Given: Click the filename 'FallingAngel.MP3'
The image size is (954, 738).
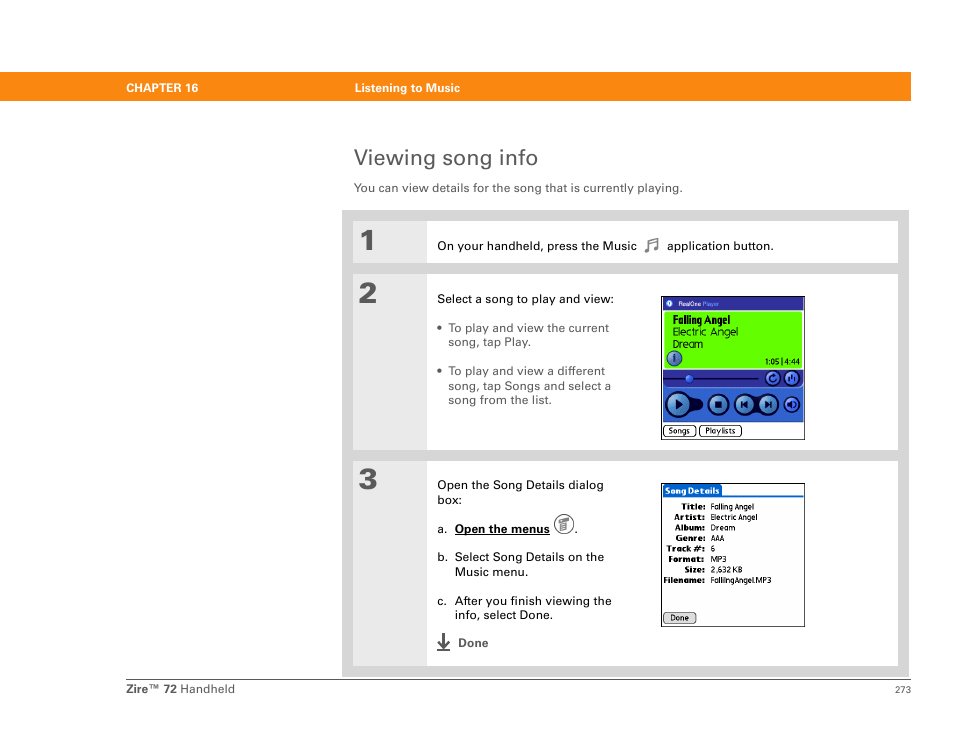Looking at the screenshot, I should (x=741, y=580).
